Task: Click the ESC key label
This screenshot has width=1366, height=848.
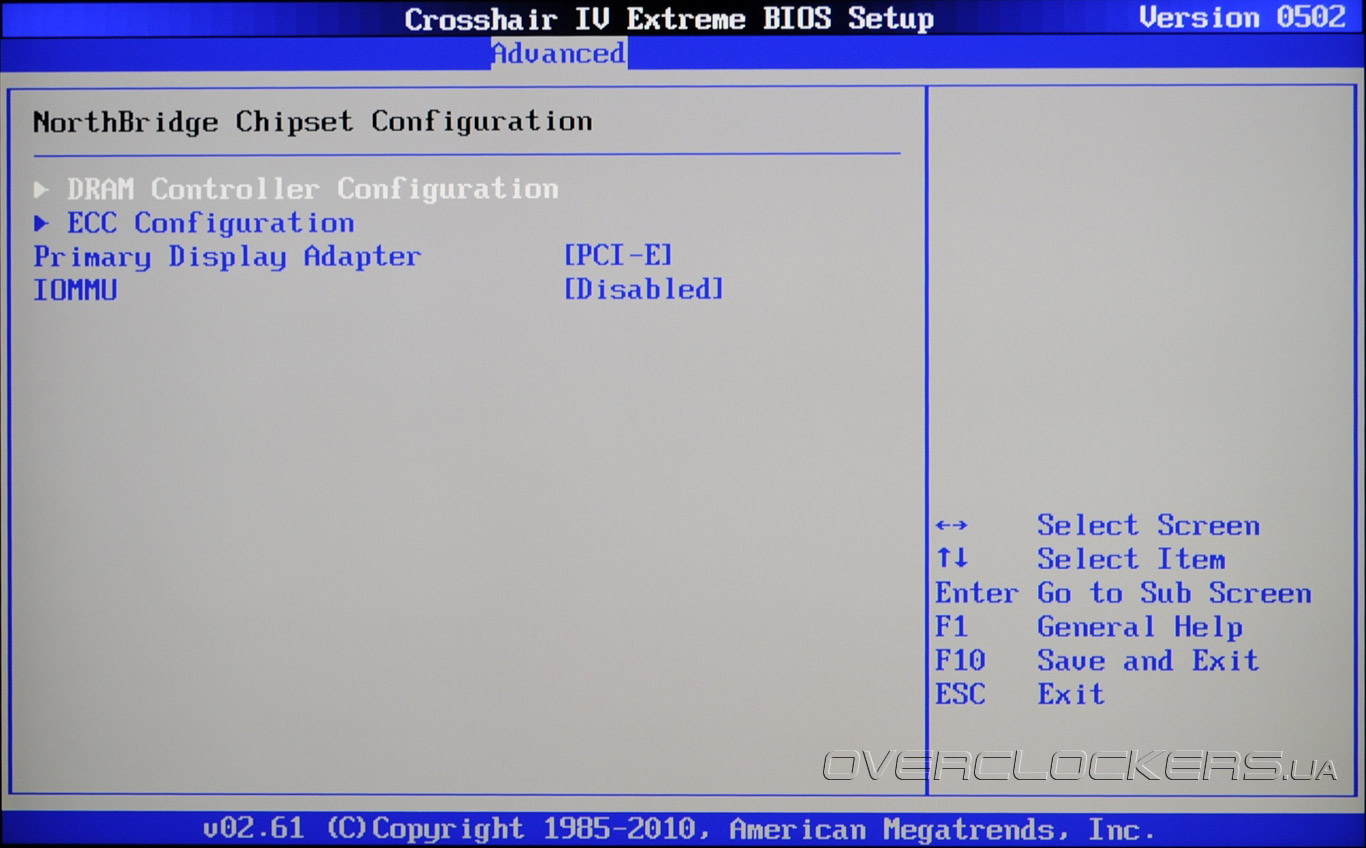Action: [x=960, y=694]
